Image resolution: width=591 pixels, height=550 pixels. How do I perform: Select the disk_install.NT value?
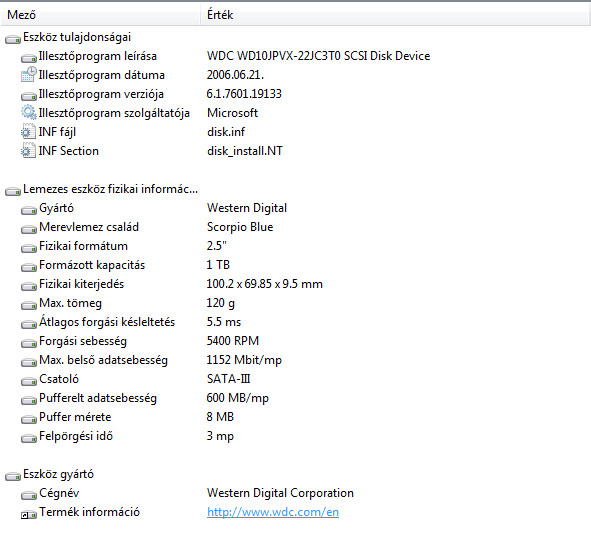point(245,151)
